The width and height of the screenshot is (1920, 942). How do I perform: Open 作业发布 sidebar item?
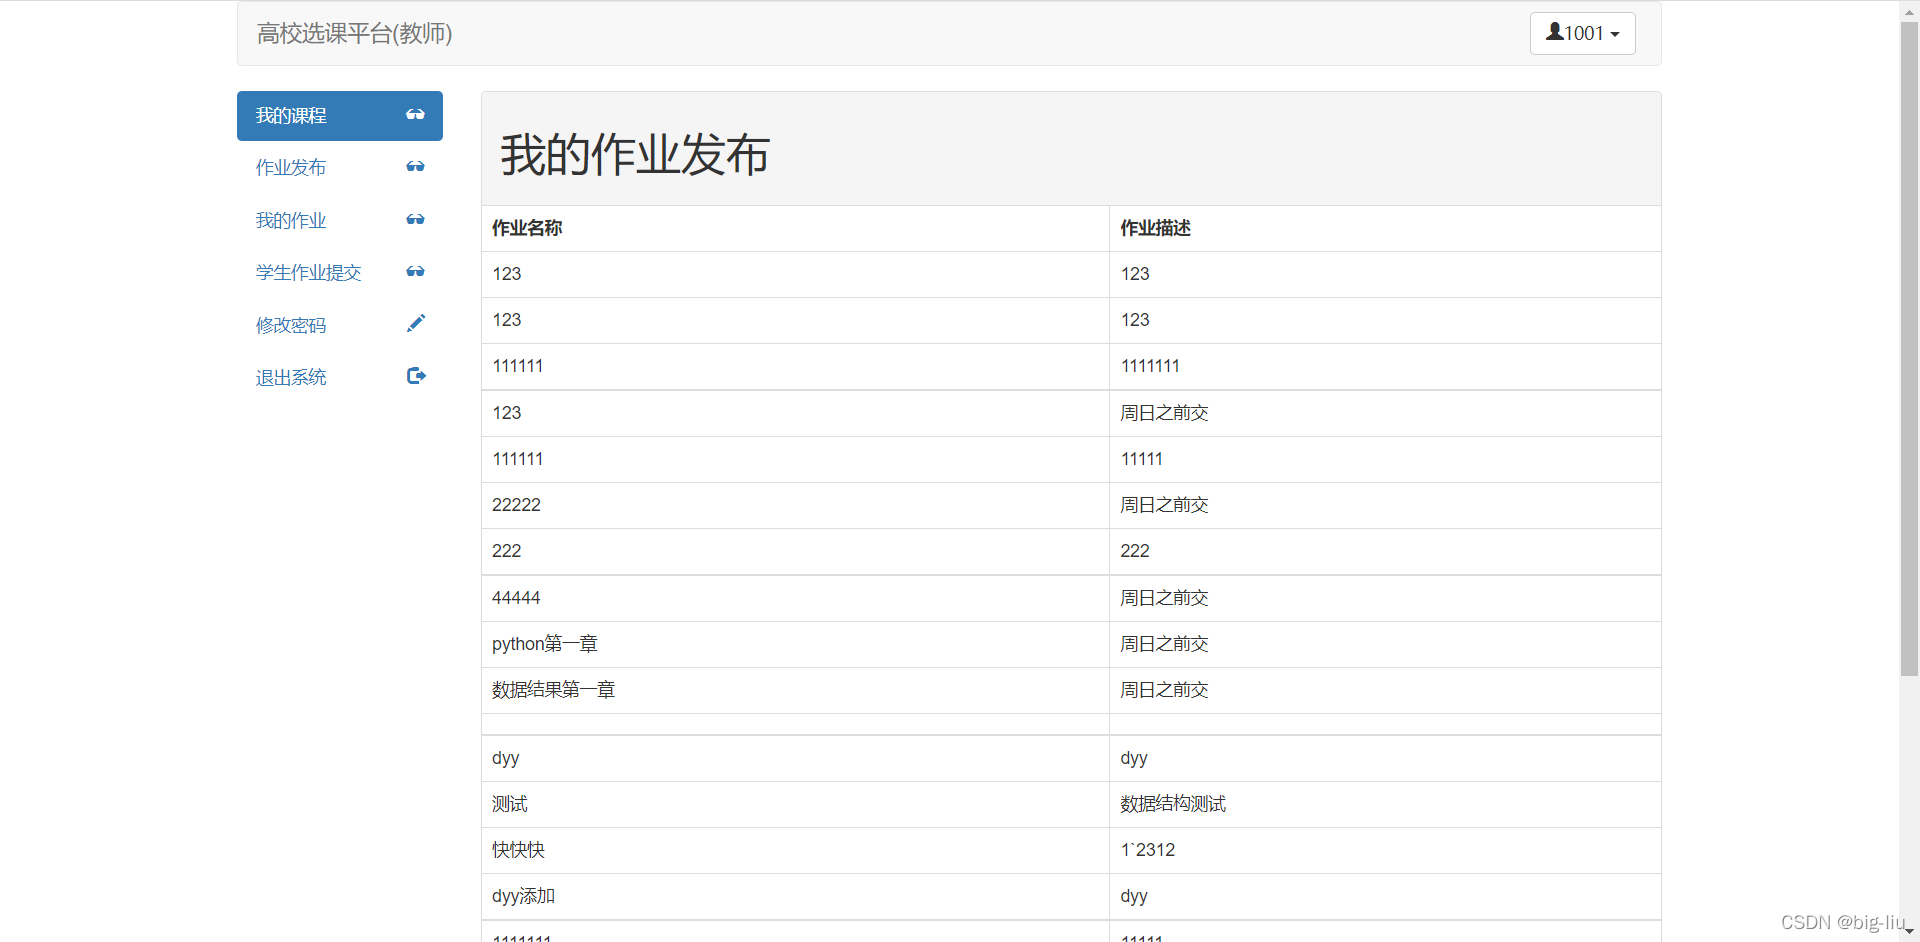point(340,168)
